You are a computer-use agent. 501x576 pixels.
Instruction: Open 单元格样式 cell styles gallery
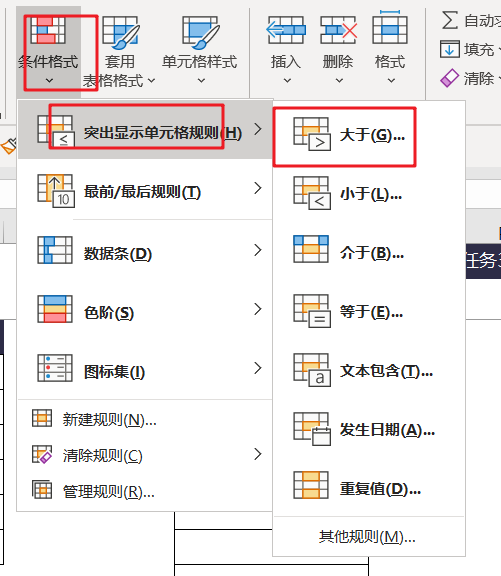coord(200,51)
